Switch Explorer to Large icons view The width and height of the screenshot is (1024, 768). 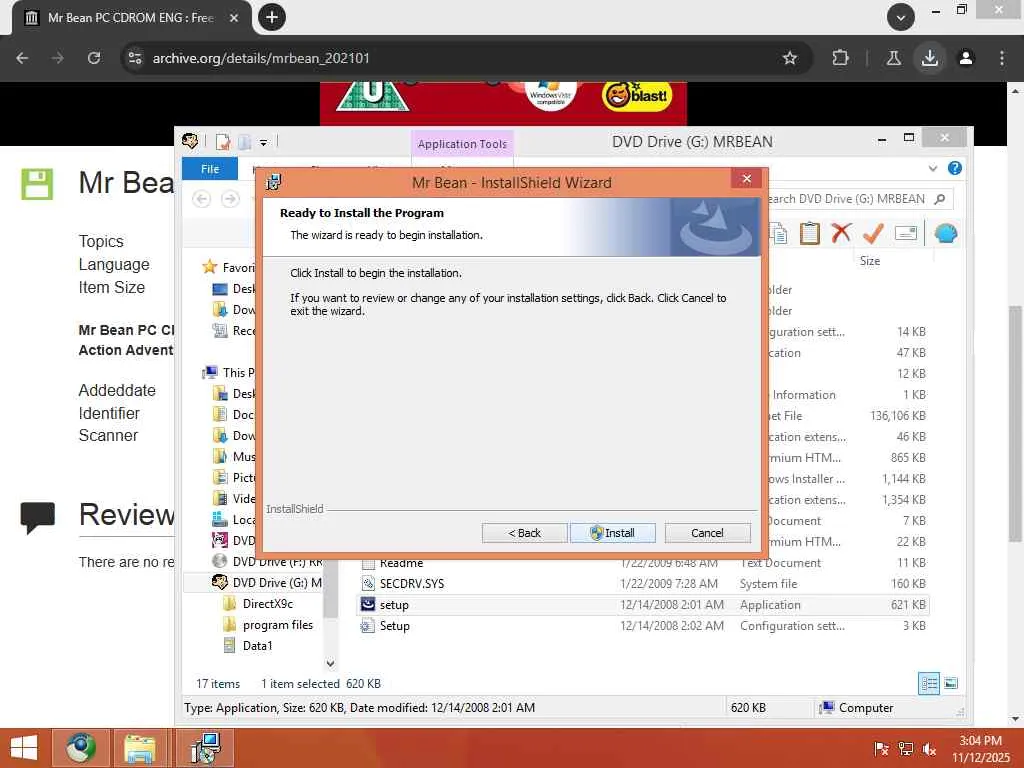pyautogui.click(x=951, y=684)
